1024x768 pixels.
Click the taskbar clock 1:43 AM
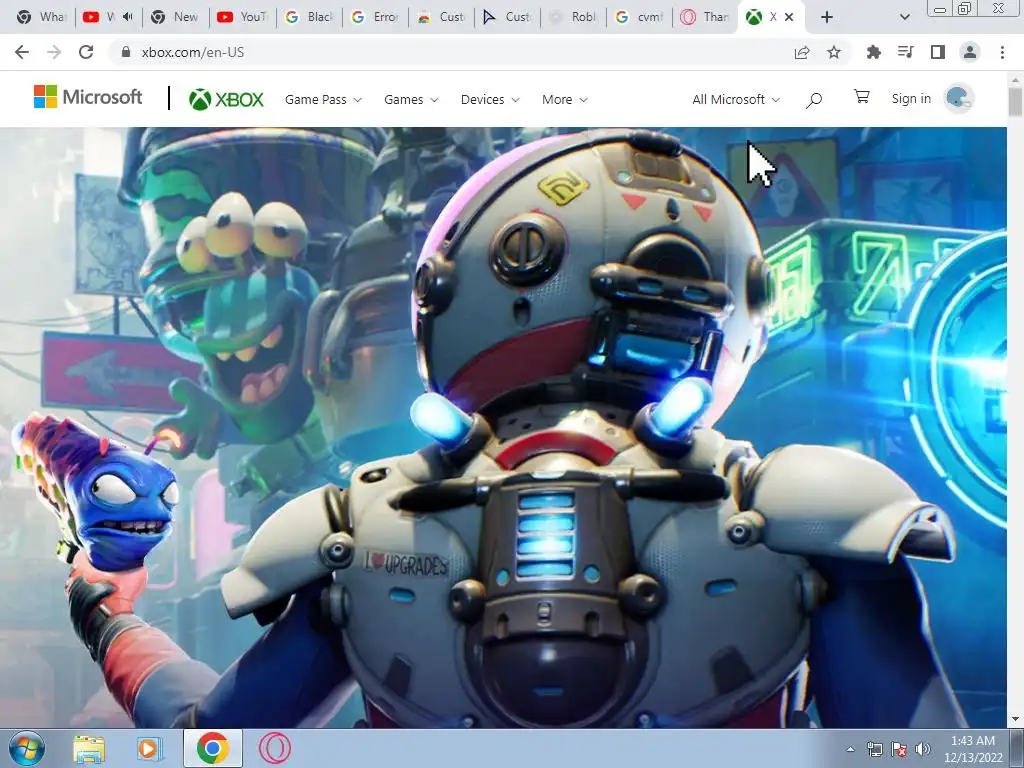[x=973, y=748]
